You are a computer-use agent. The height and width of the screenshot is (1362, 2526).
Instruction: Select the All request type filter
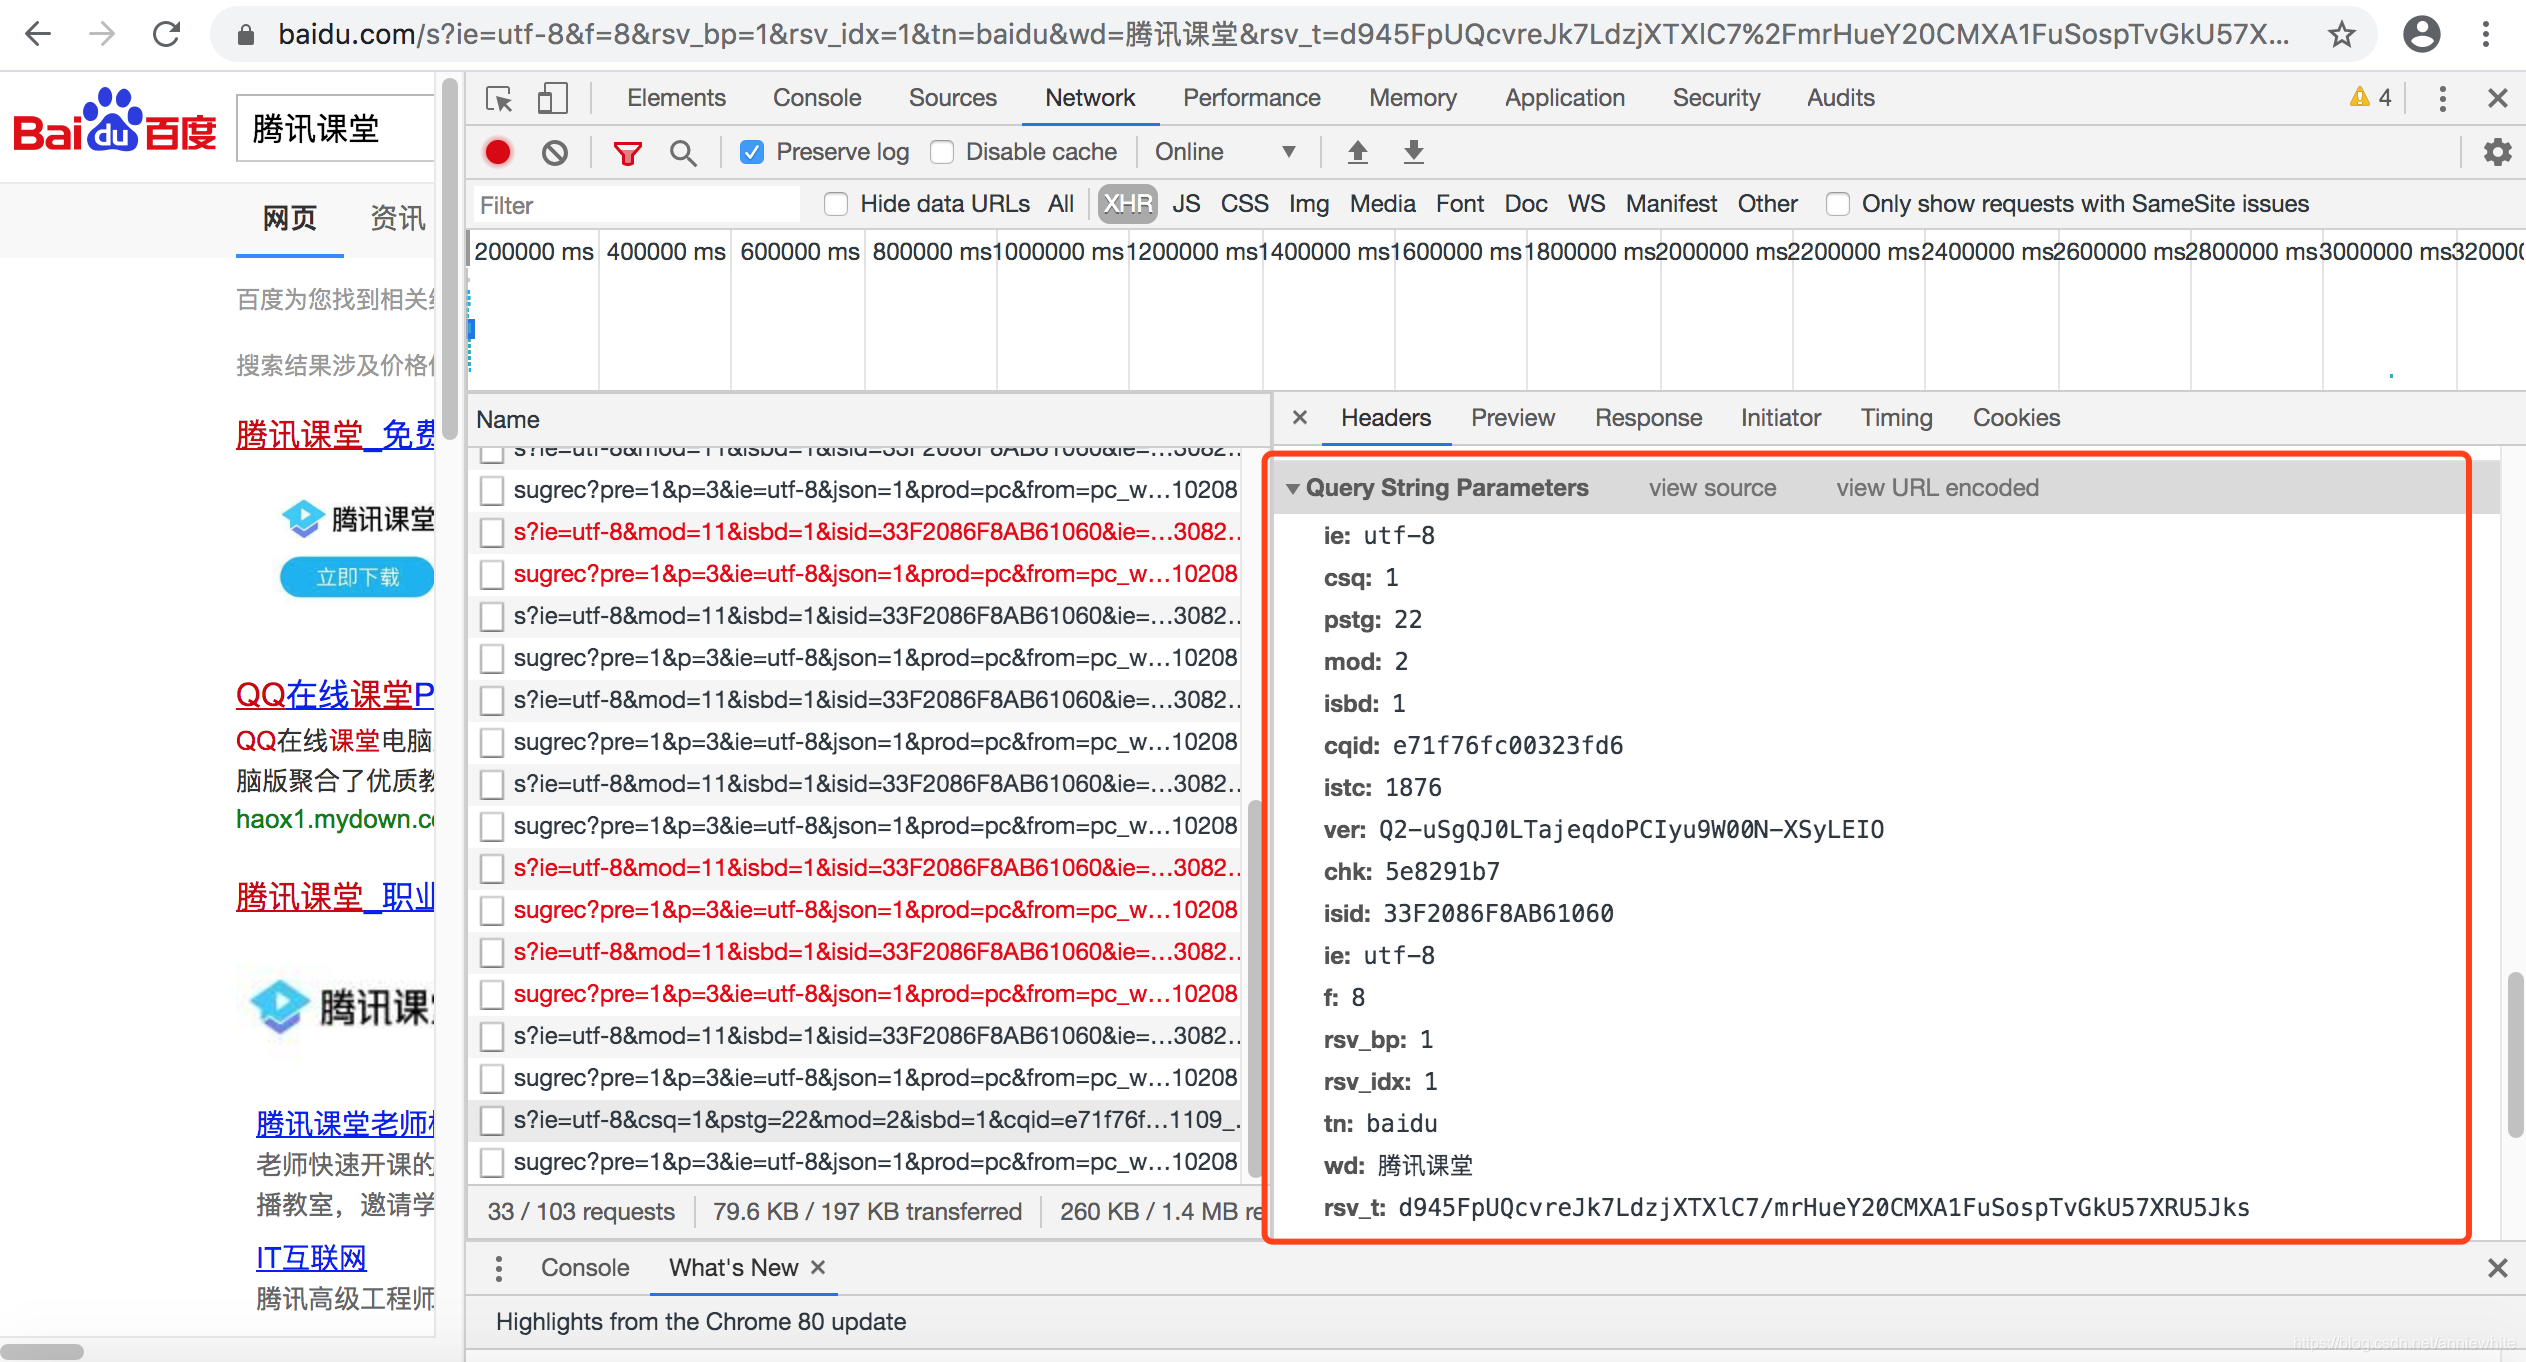pos(1061,204)
